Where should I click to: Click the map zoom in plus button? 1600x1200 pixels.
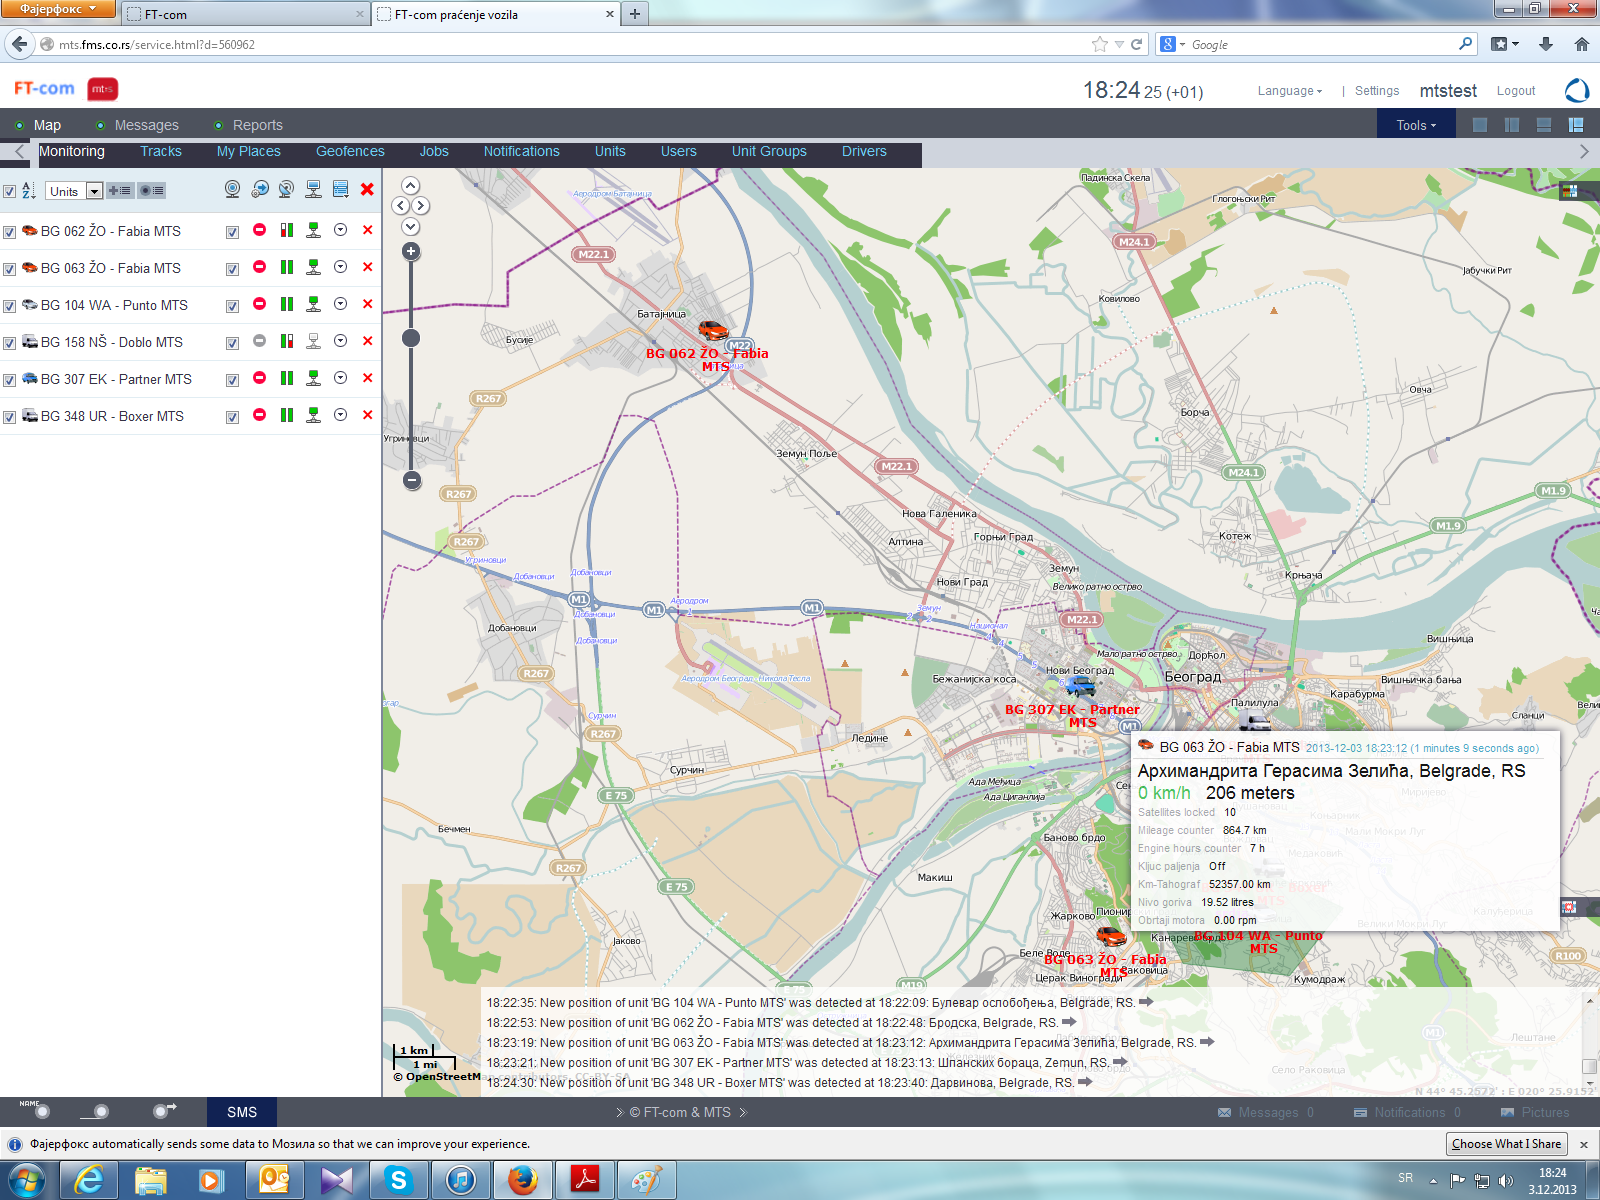[x=411, y=252]
